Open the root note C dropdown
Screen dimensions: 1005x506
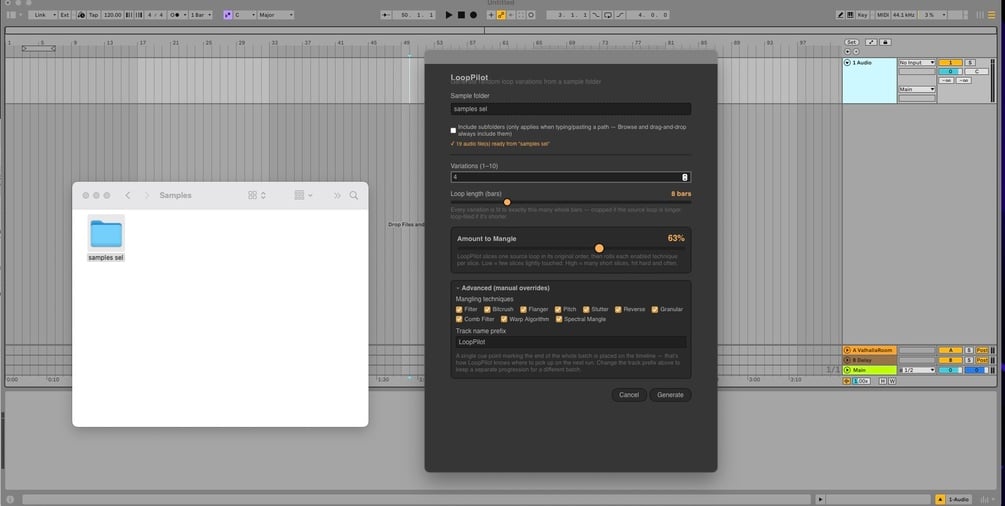(245, 15)
